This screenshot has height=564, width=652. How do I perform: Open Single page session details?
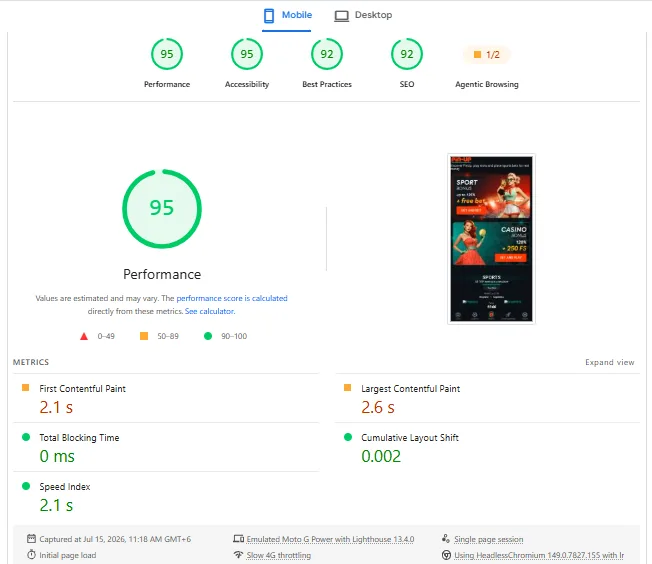(x=489, y=539)
